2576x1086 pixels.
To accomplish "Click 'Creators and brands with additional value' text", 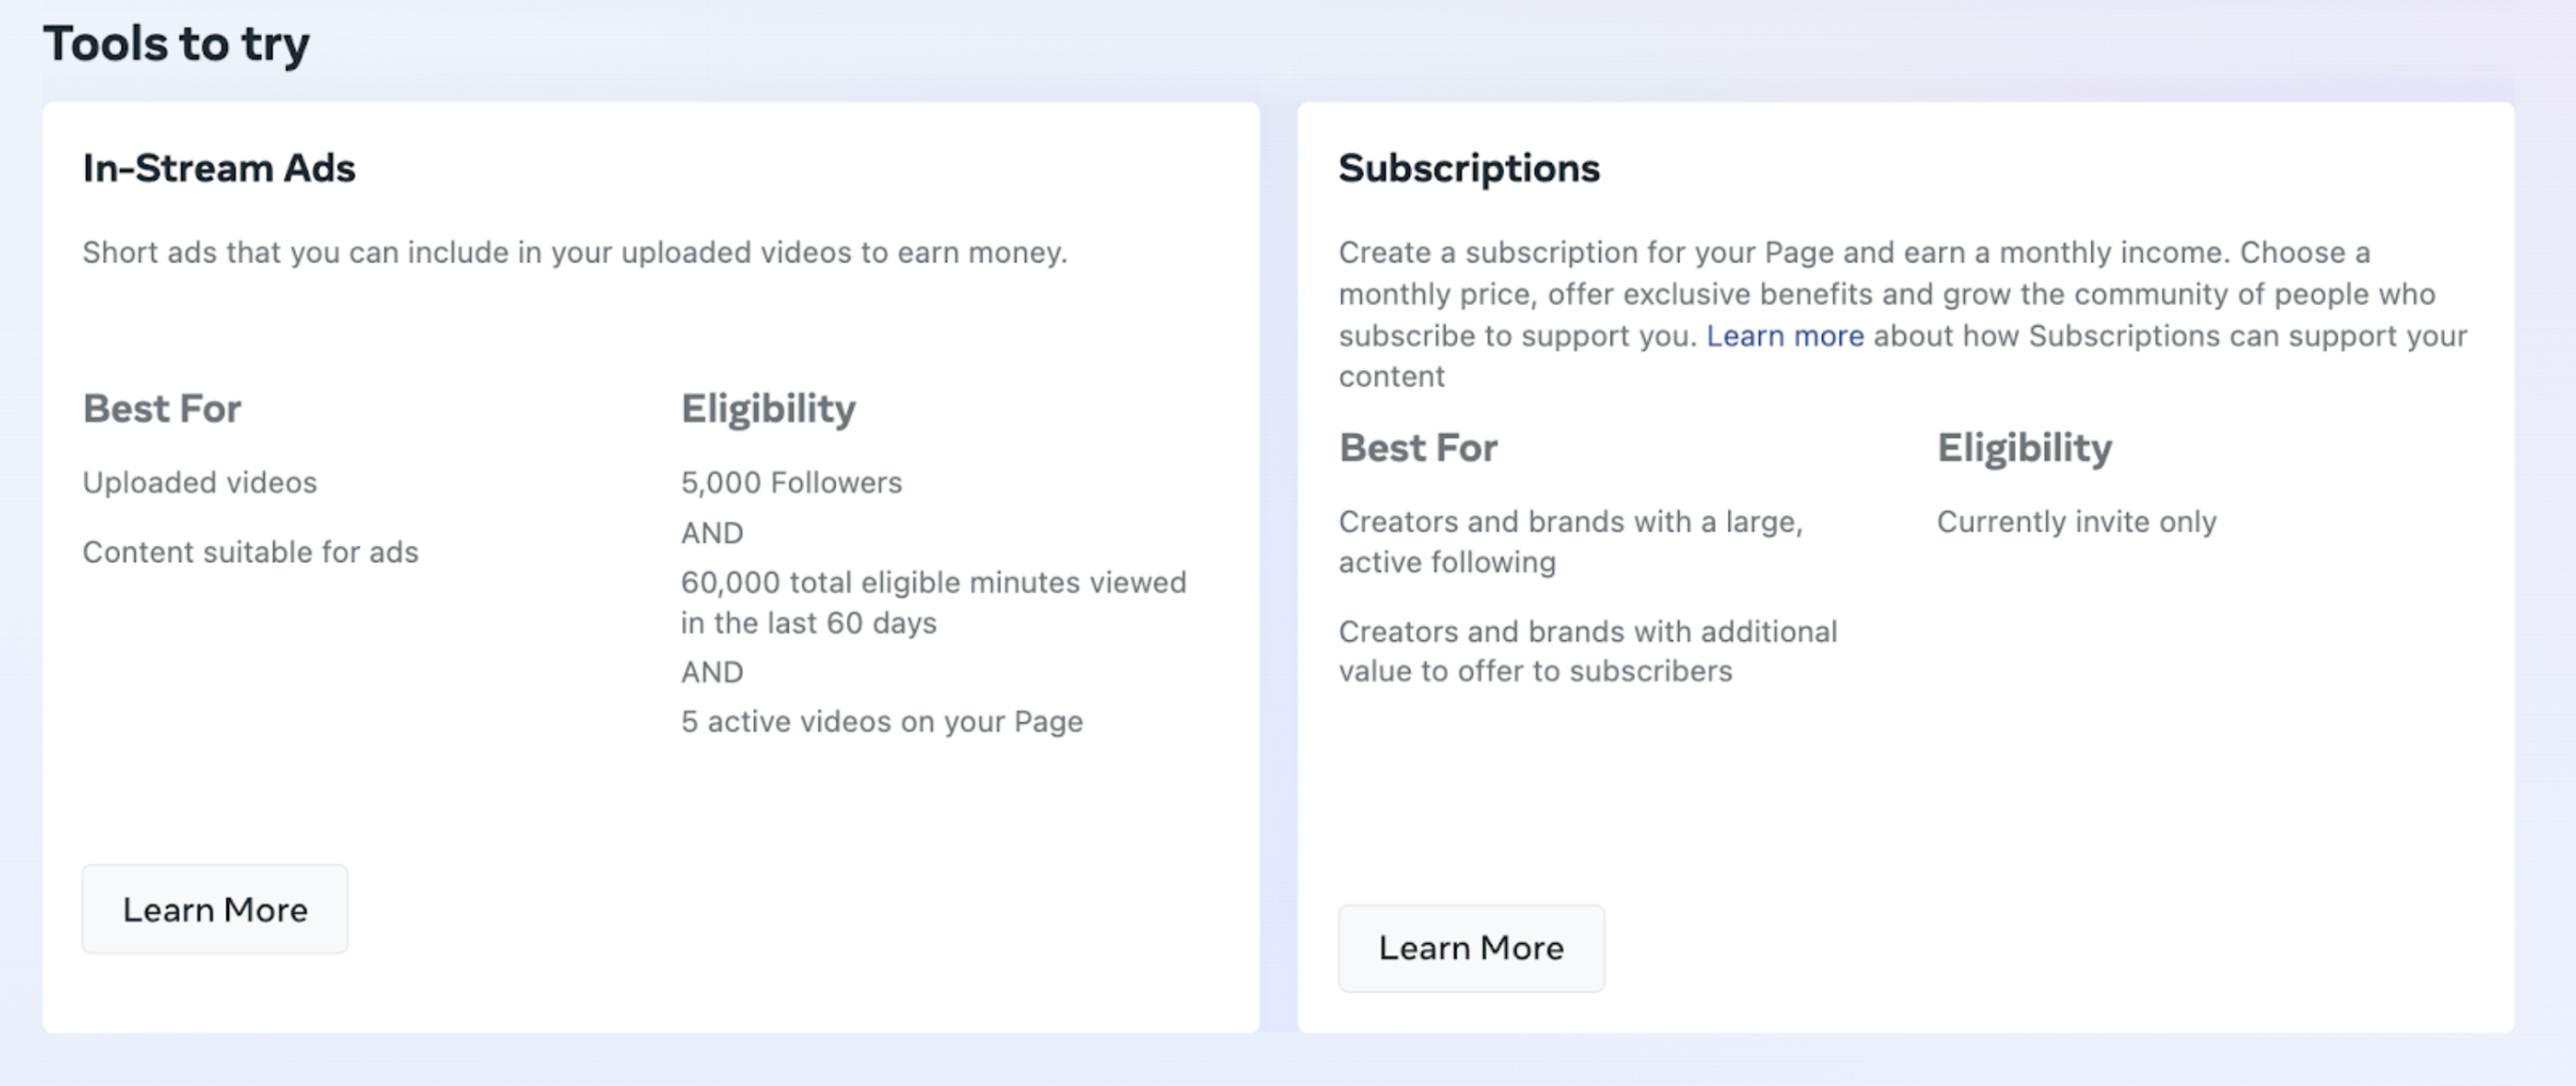I will click(x=1588, y=651).
